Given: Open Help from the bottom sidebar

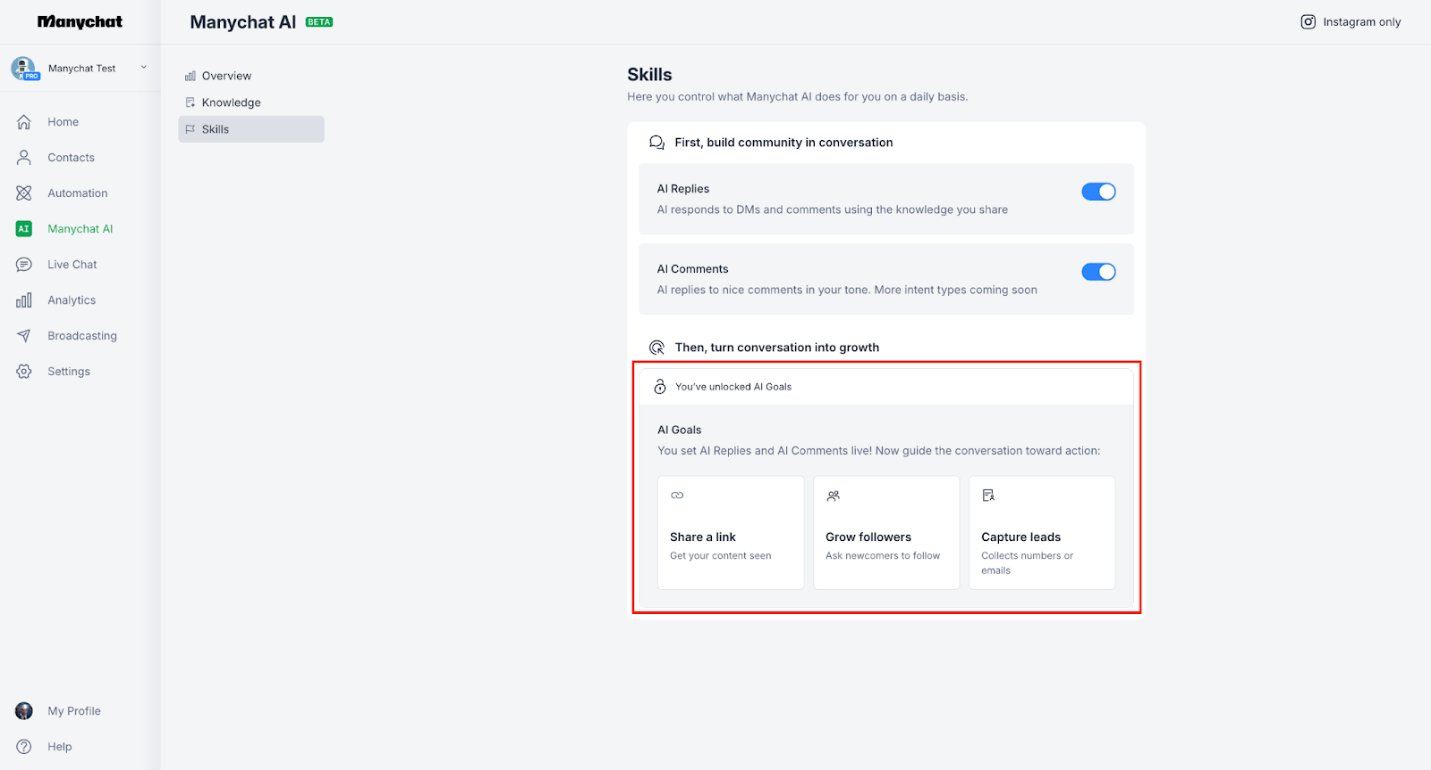Looking at the screenshot, I should pos(58,746).
